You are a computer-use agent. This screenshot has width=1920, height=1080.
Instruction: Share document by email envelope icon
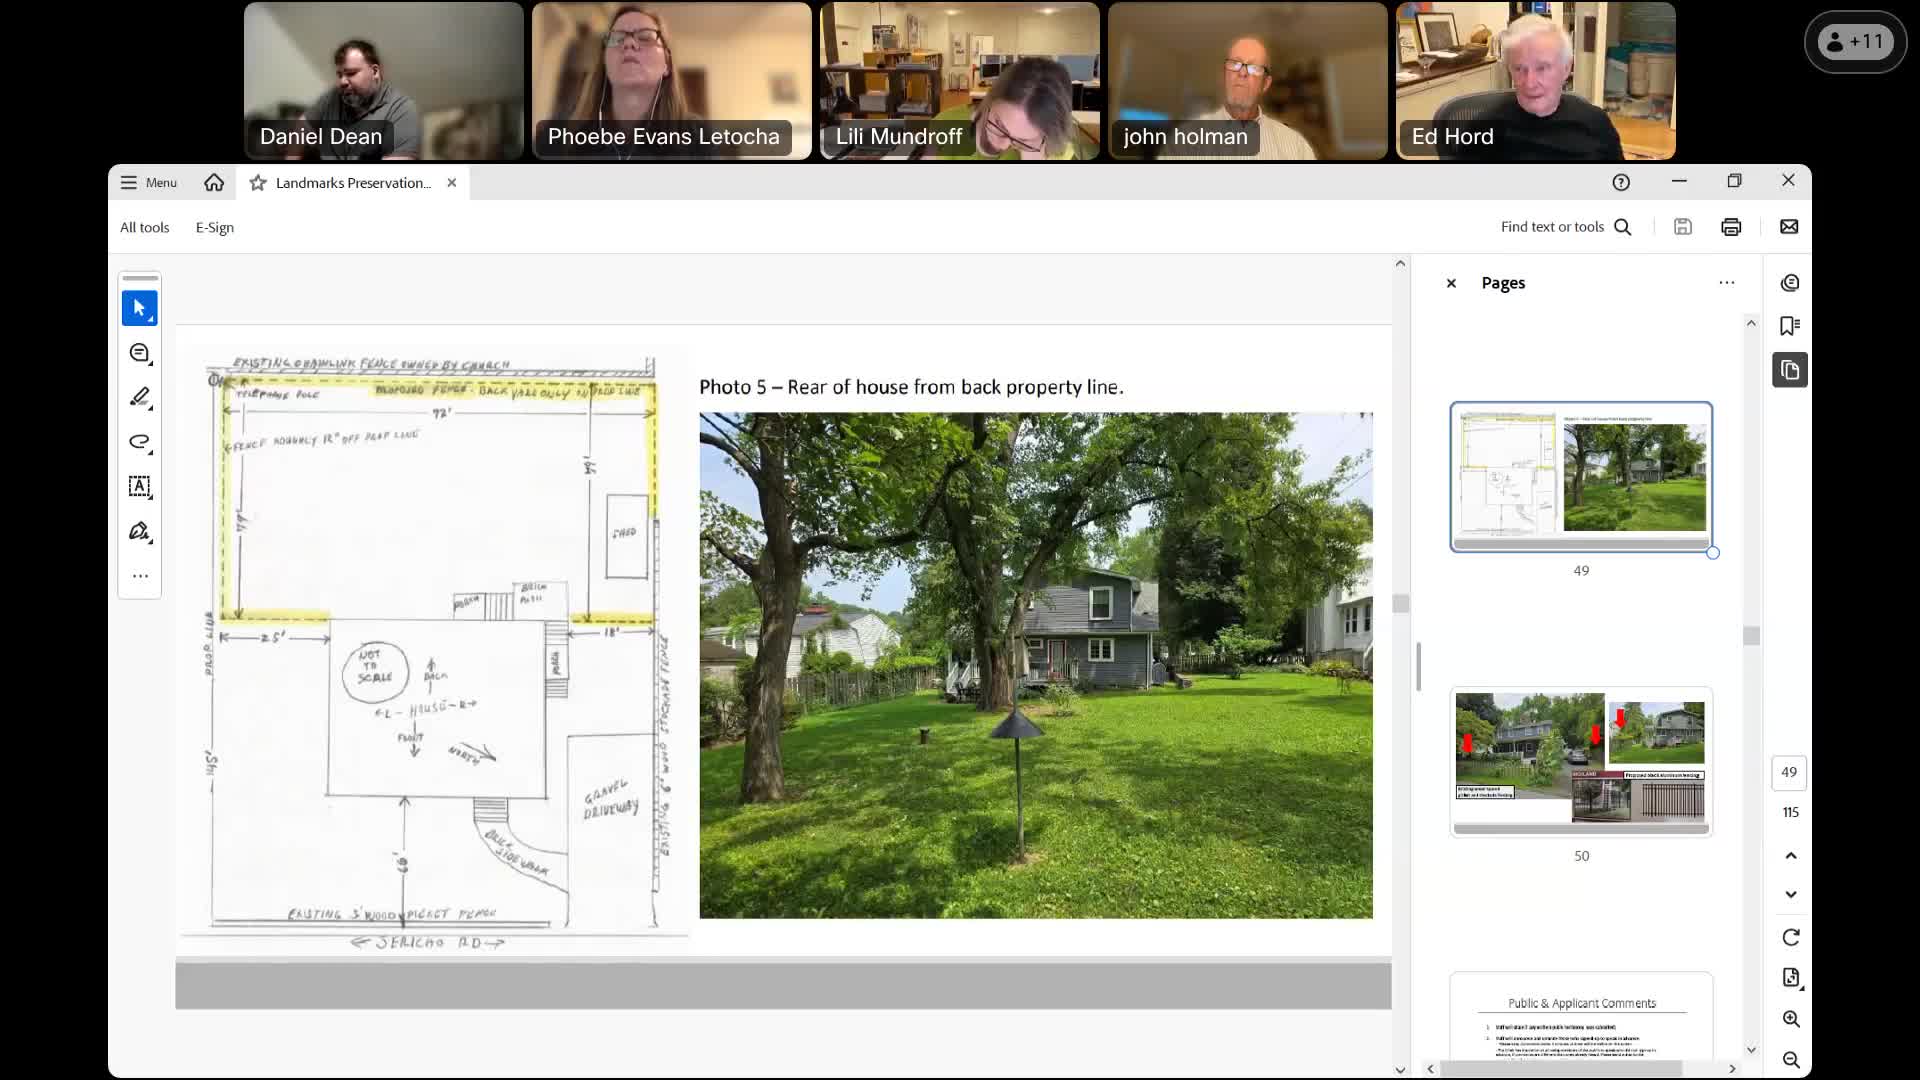(x=1789, y=227)
